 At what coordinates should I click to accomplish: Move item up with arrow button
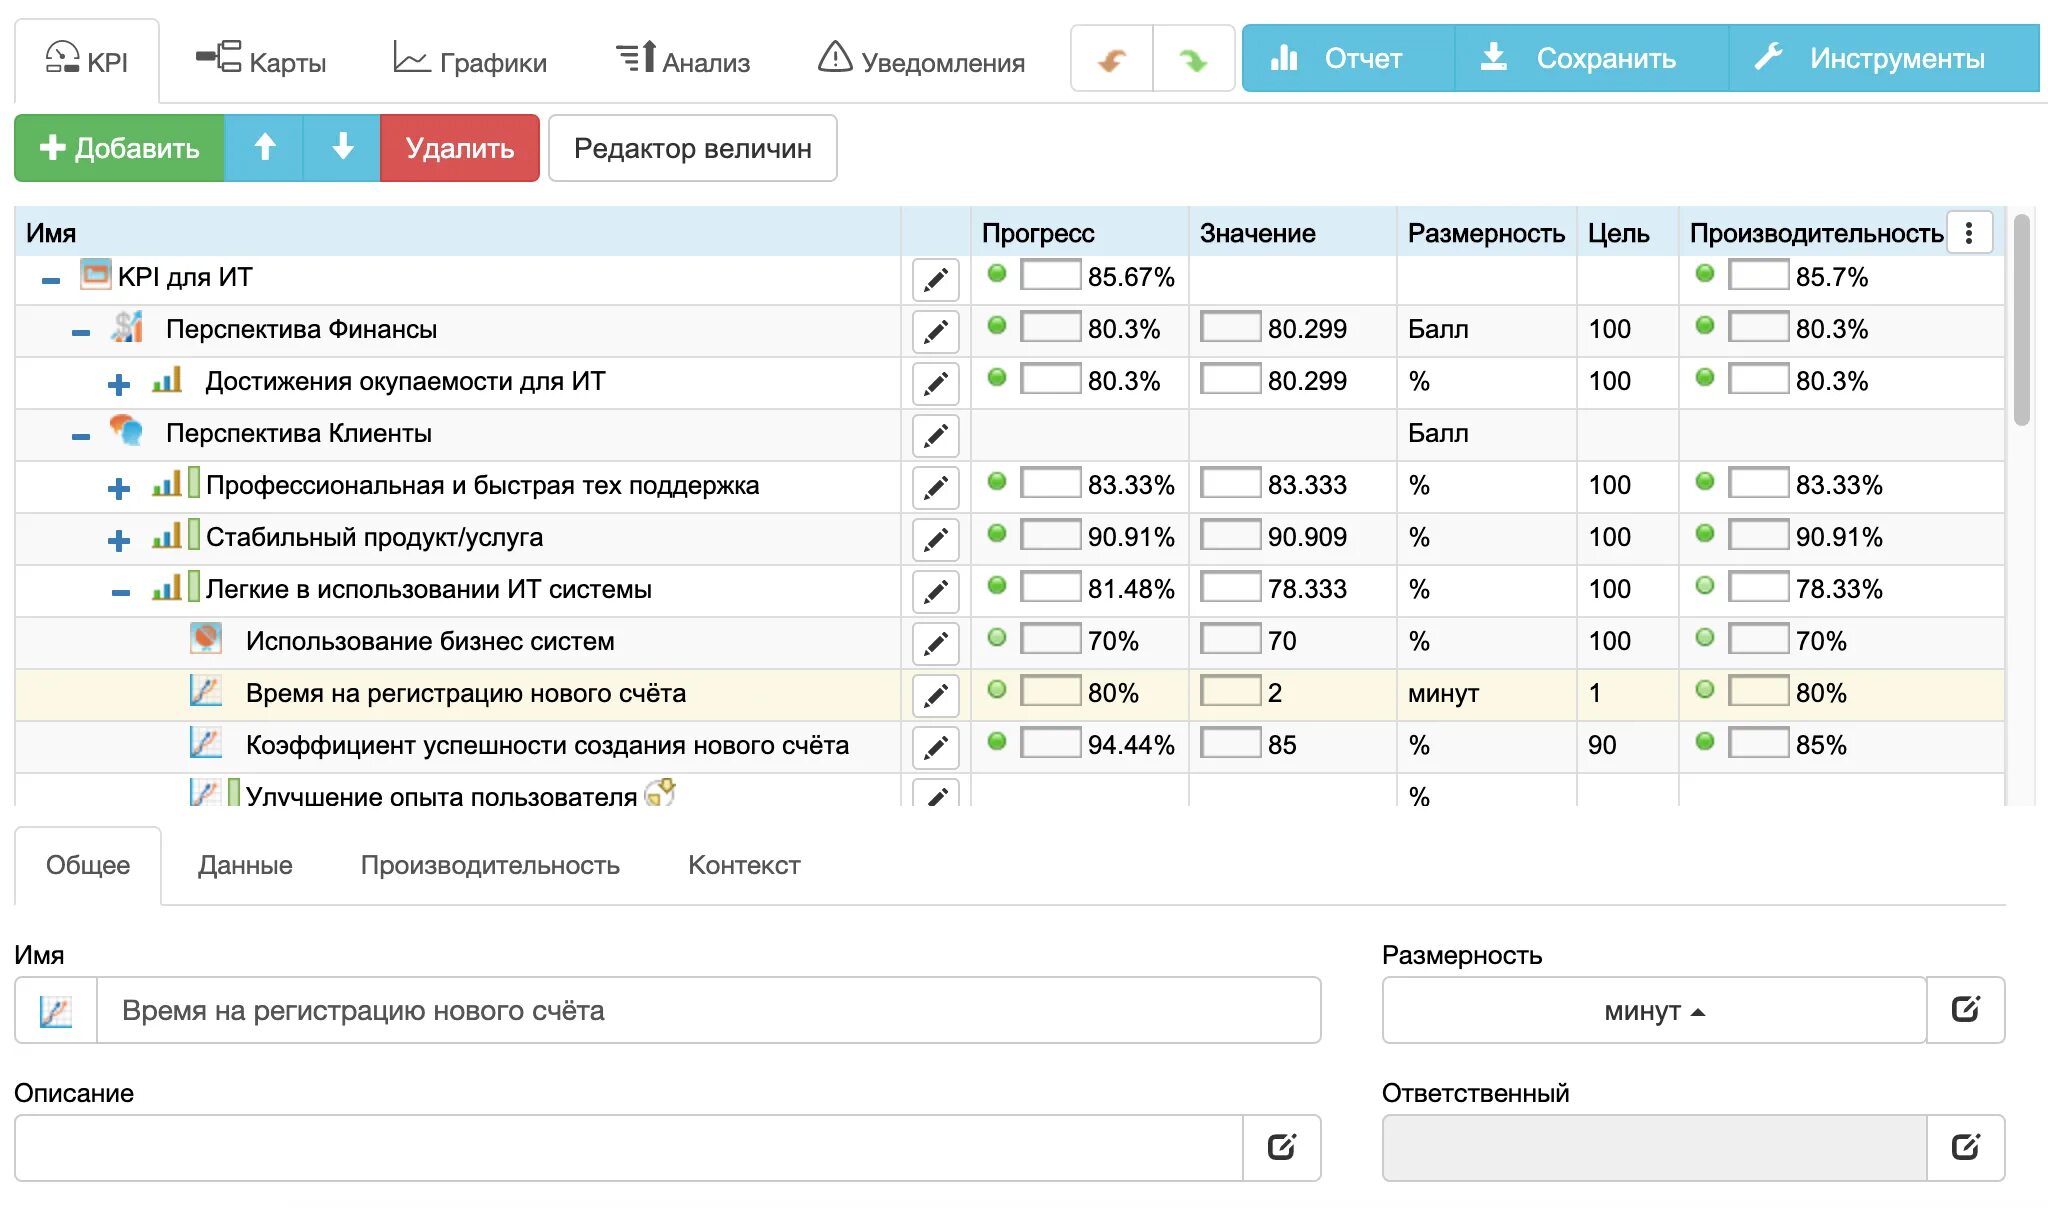[x=264, y=148]
